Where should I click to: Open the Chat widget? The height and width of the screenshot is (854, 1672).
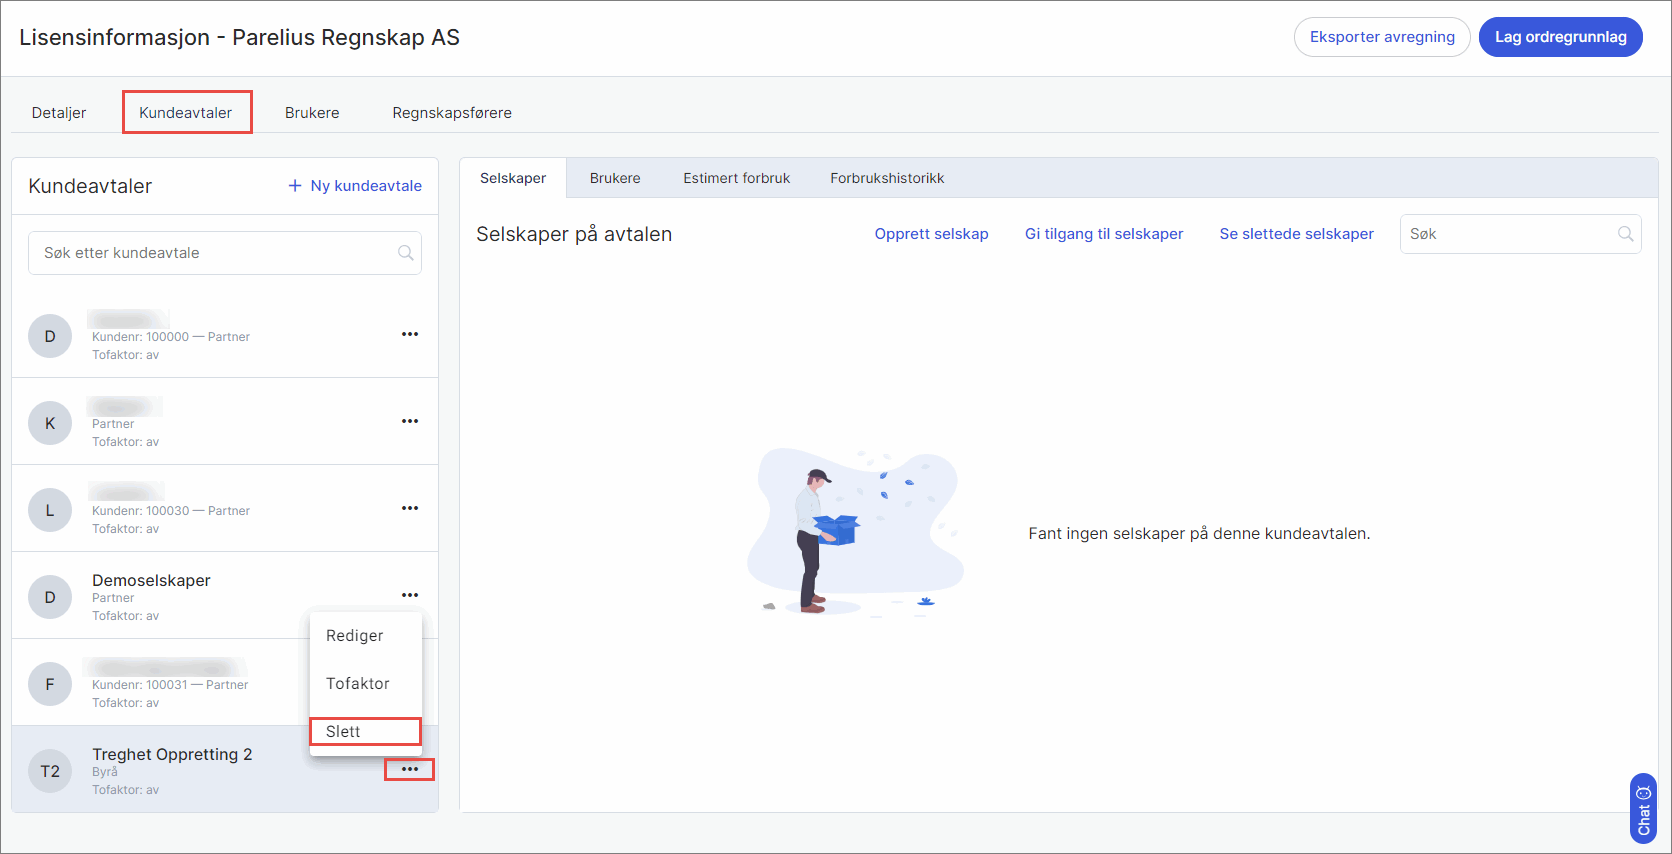(x=1643, y=809)
